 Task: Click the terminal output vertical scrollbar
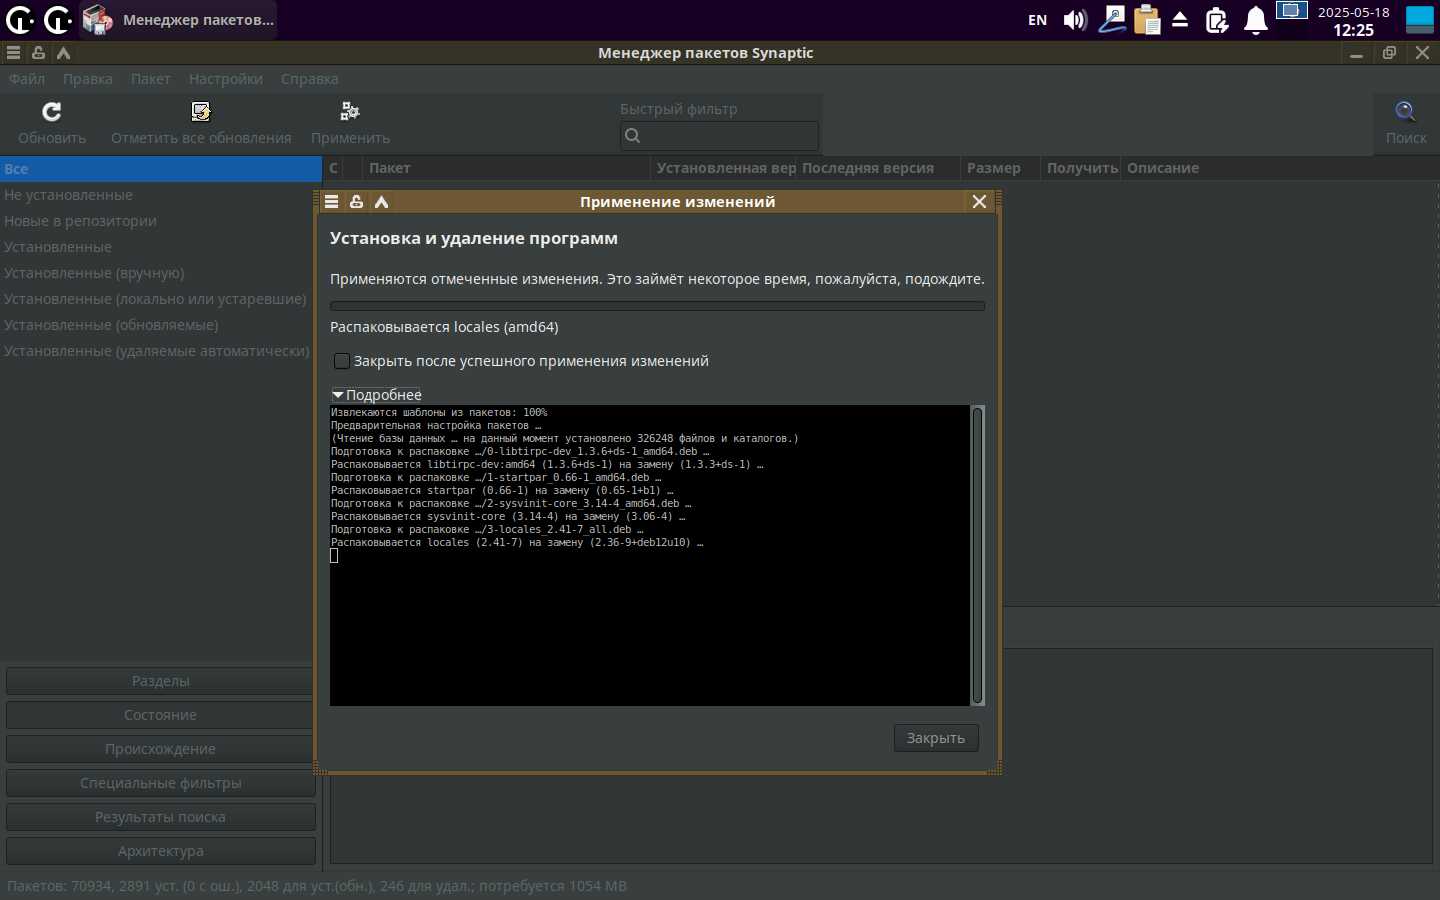coord(978,555)
